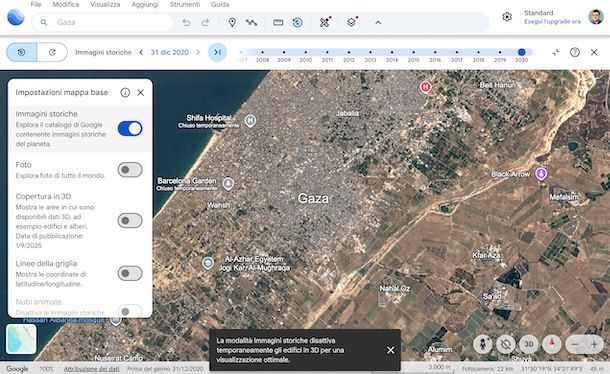Collapse the timeline bar
Image resolution: width=610 pixels, height=374 pixels.
[556, 52]
